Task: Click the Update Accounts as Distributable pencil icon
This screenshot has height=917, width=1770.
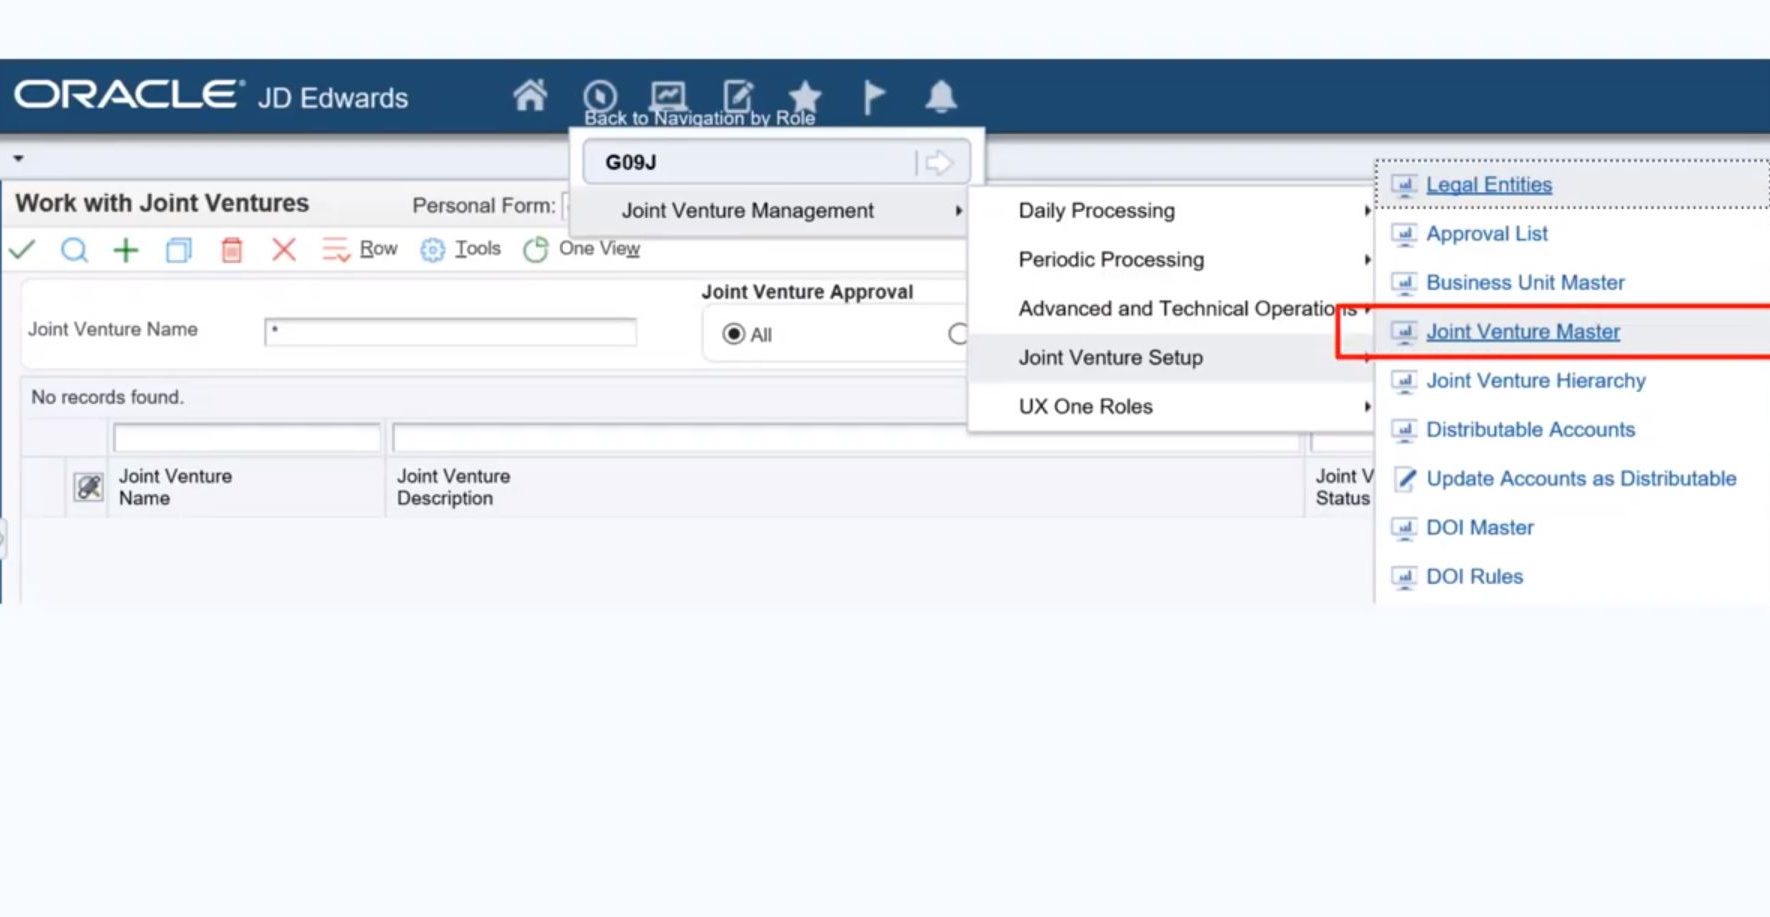Action: (1405, 479)
